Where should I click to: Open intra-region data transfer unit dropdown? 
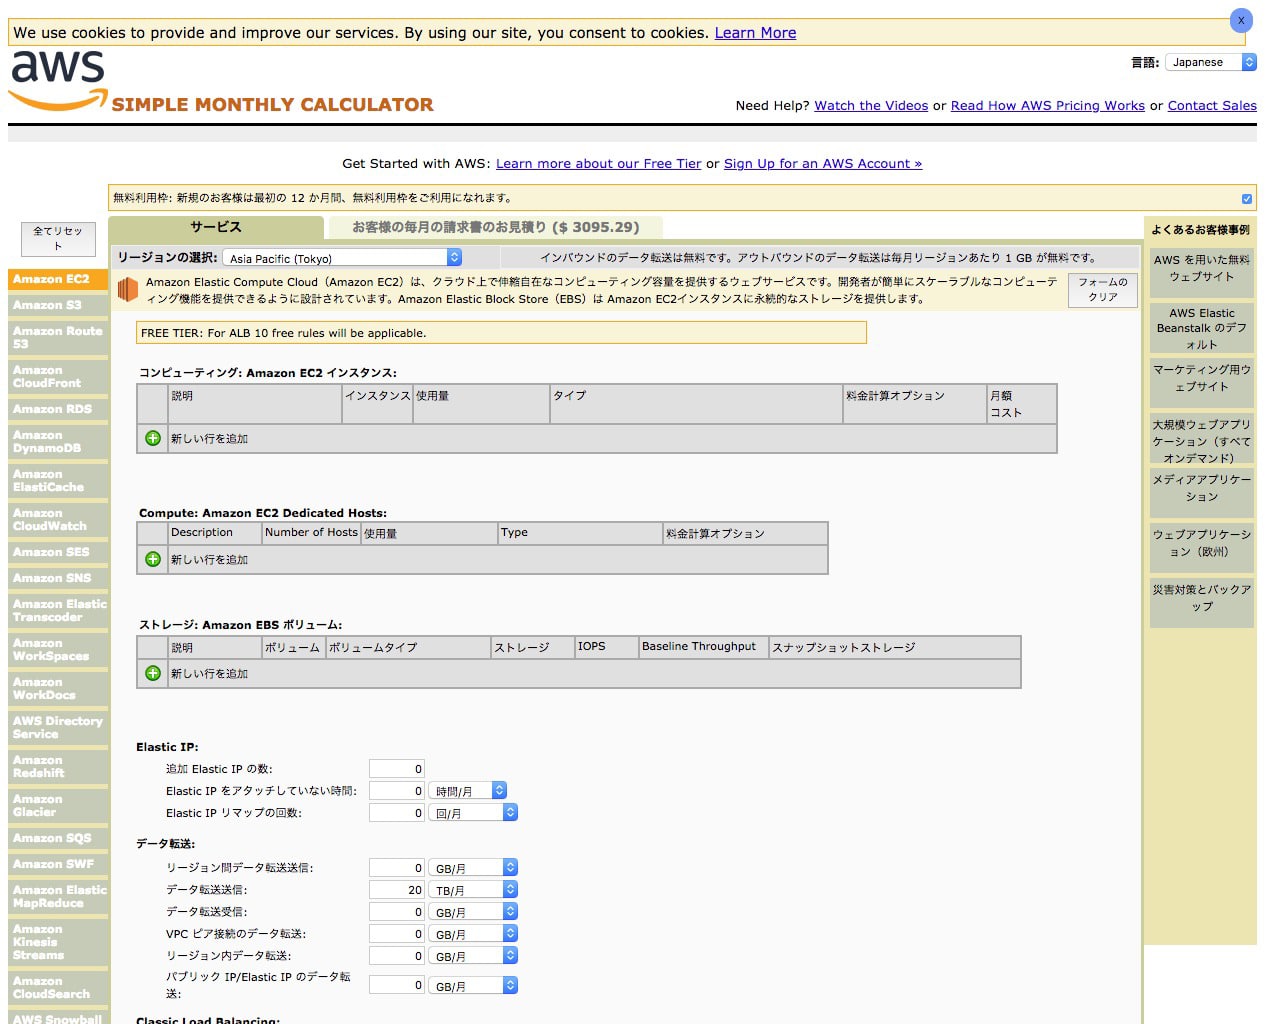(x=473, y=956)
